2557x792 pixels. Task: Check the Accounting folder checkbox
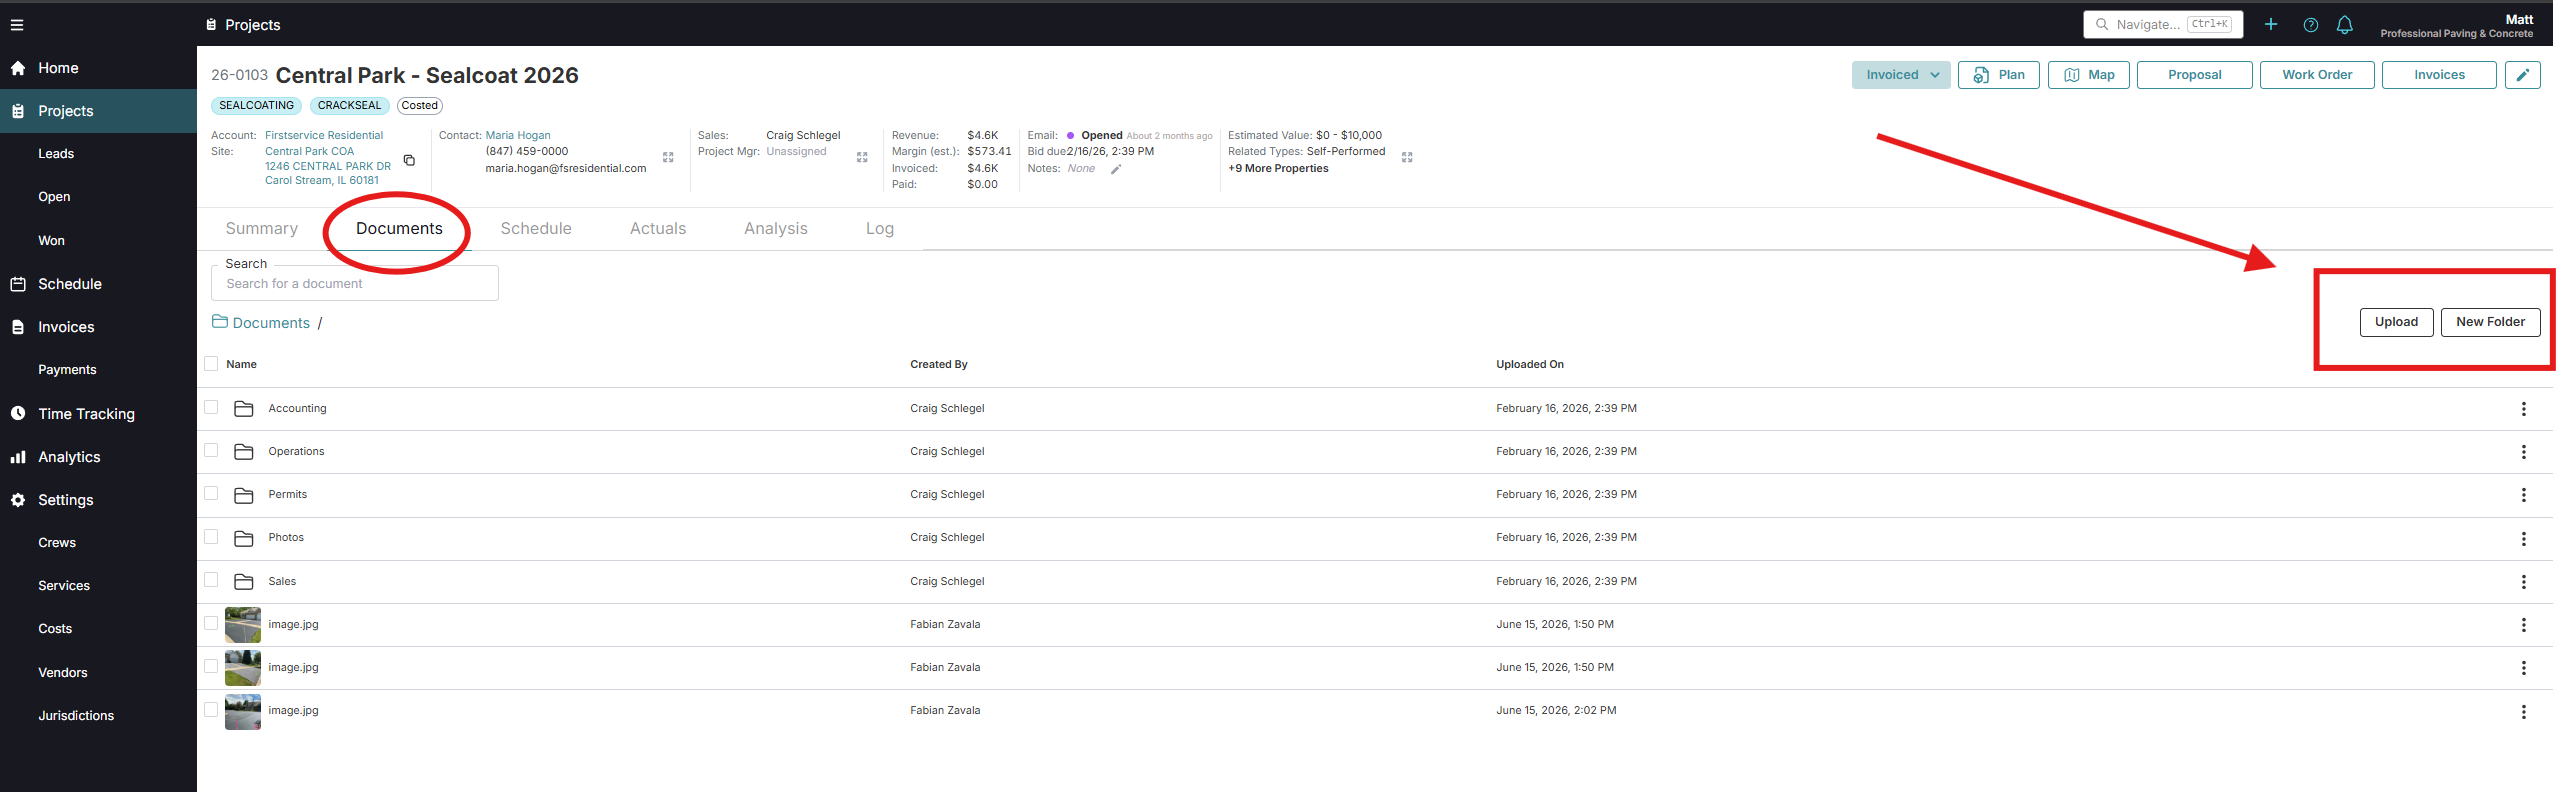click(x=211, y=407)
